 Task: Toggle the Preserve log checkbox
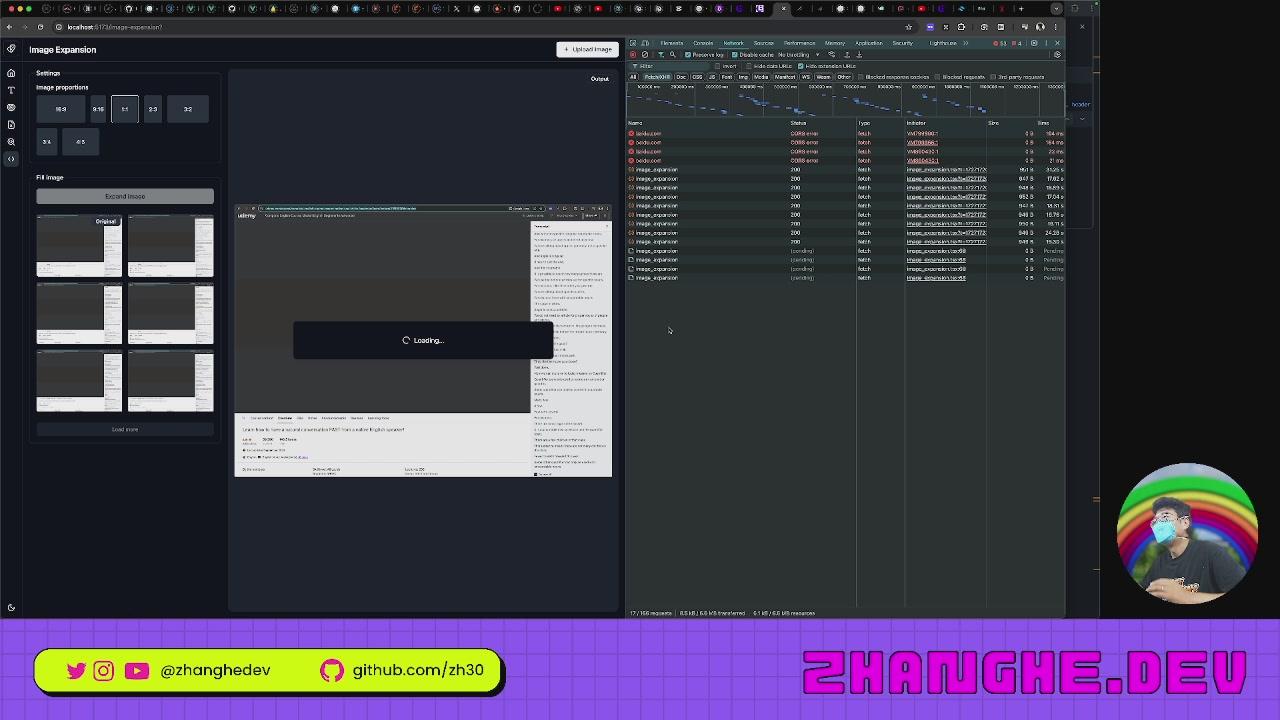[x=687, y=55]
